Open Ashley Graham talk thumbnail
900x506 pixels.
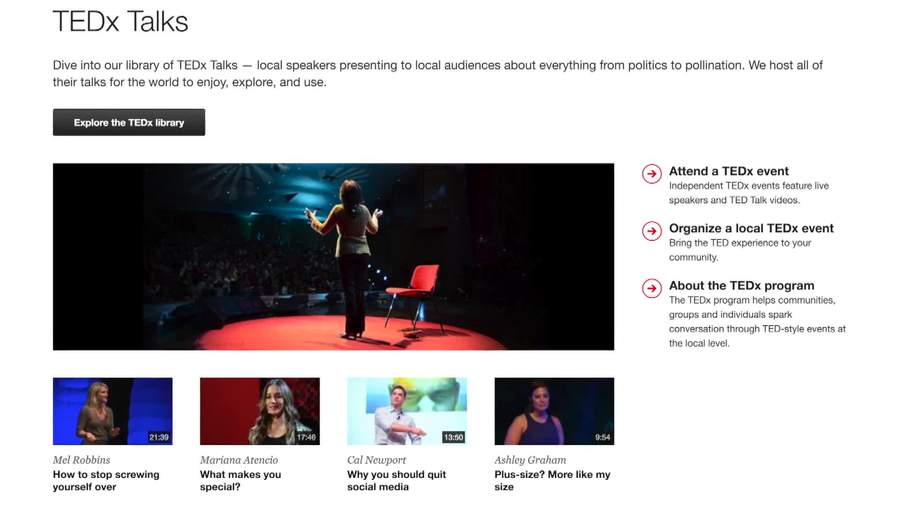553,410
